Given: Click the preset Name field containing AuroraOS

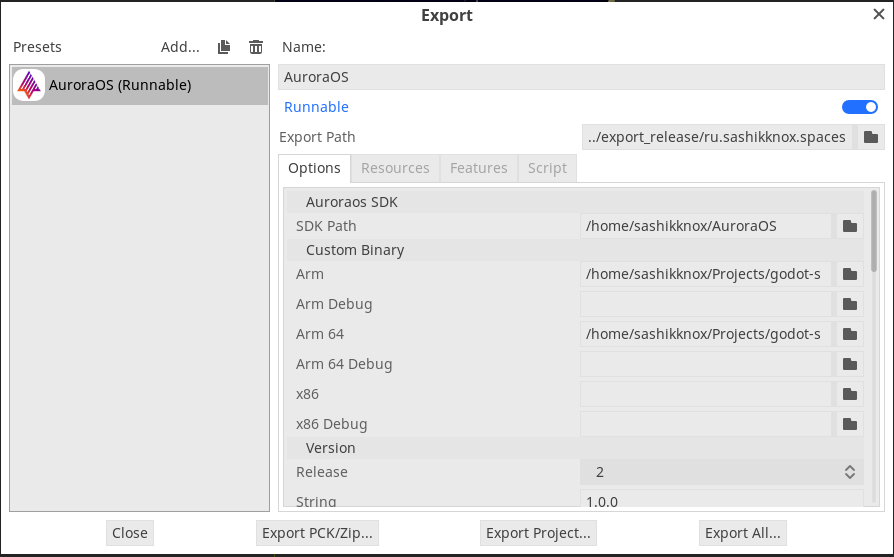Looking at the screenshot, I should pyautogui.click(x=581, y=77).
